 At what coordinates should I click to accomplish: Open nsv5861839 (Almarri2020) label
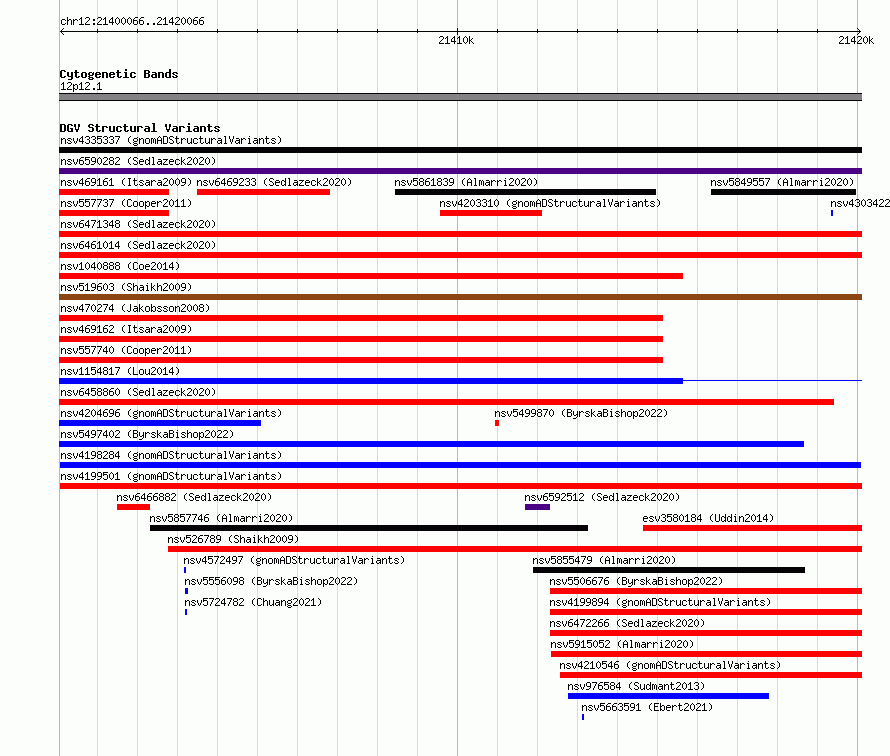coord(466,182)
